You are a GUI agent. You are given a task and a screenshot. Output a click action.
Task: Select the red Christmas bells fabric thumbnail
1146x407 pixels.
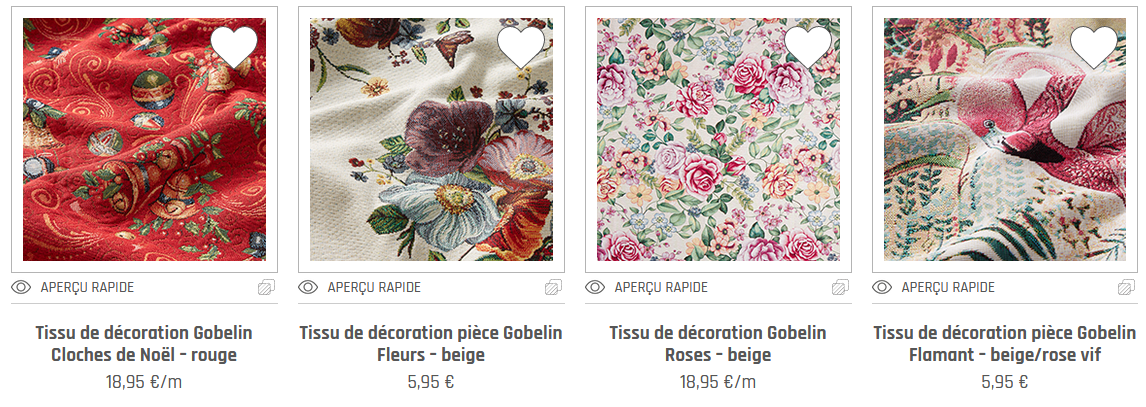(x=144, y=140)
